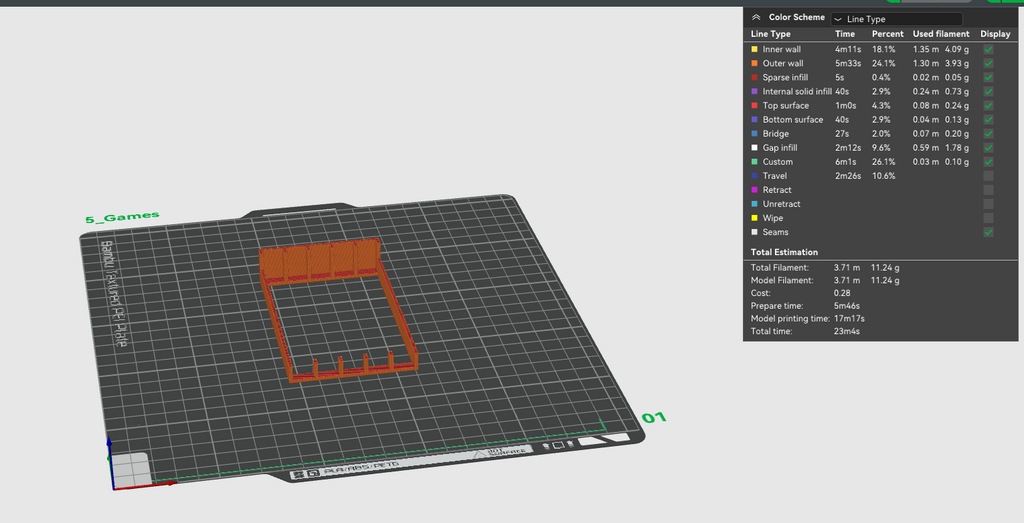
Task: Uncheck the Outer wall display checkbox
Action: click(988, 63)
